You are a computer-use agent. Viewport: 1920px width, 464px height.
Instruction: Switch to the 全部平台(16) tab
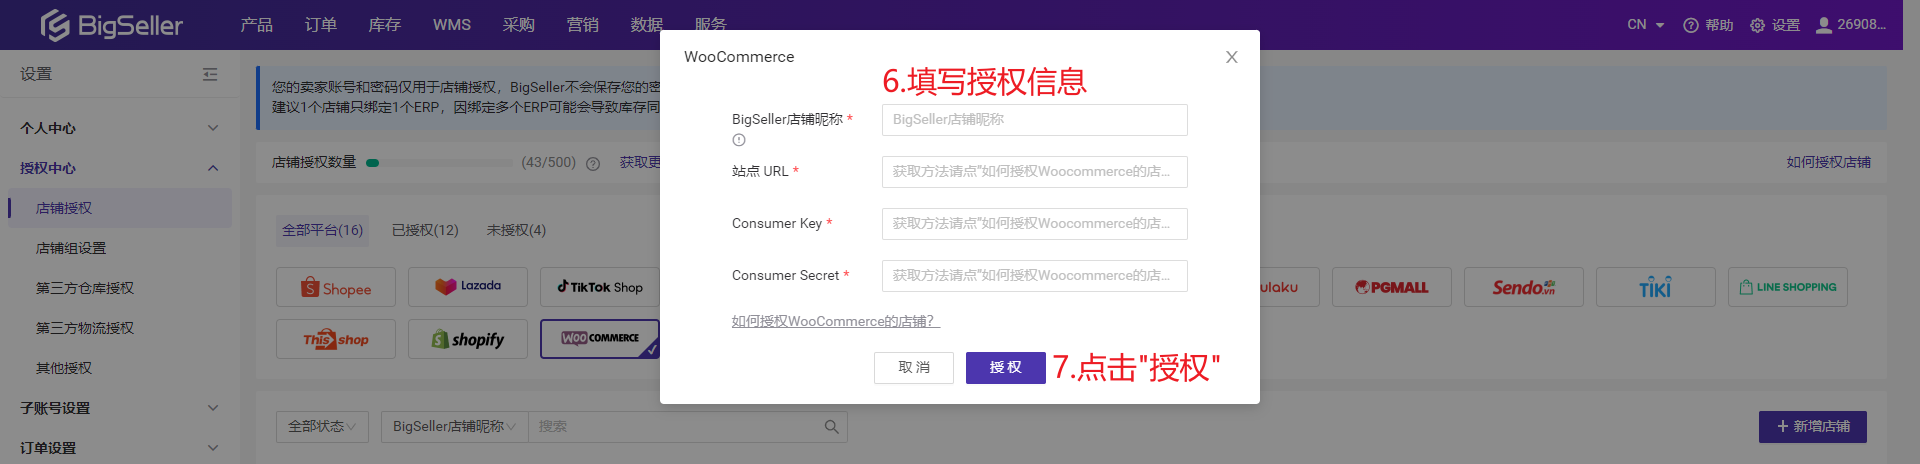(322, 230)
